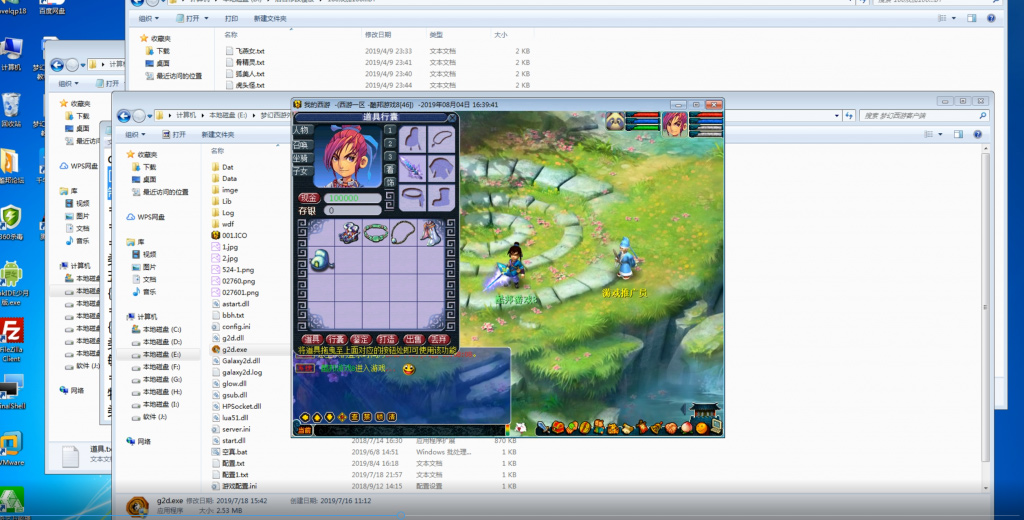The height and width of the screenshot is (520, 1024).
Task: Click the 游戏推广员 NPC character
Action: [626, 260]
